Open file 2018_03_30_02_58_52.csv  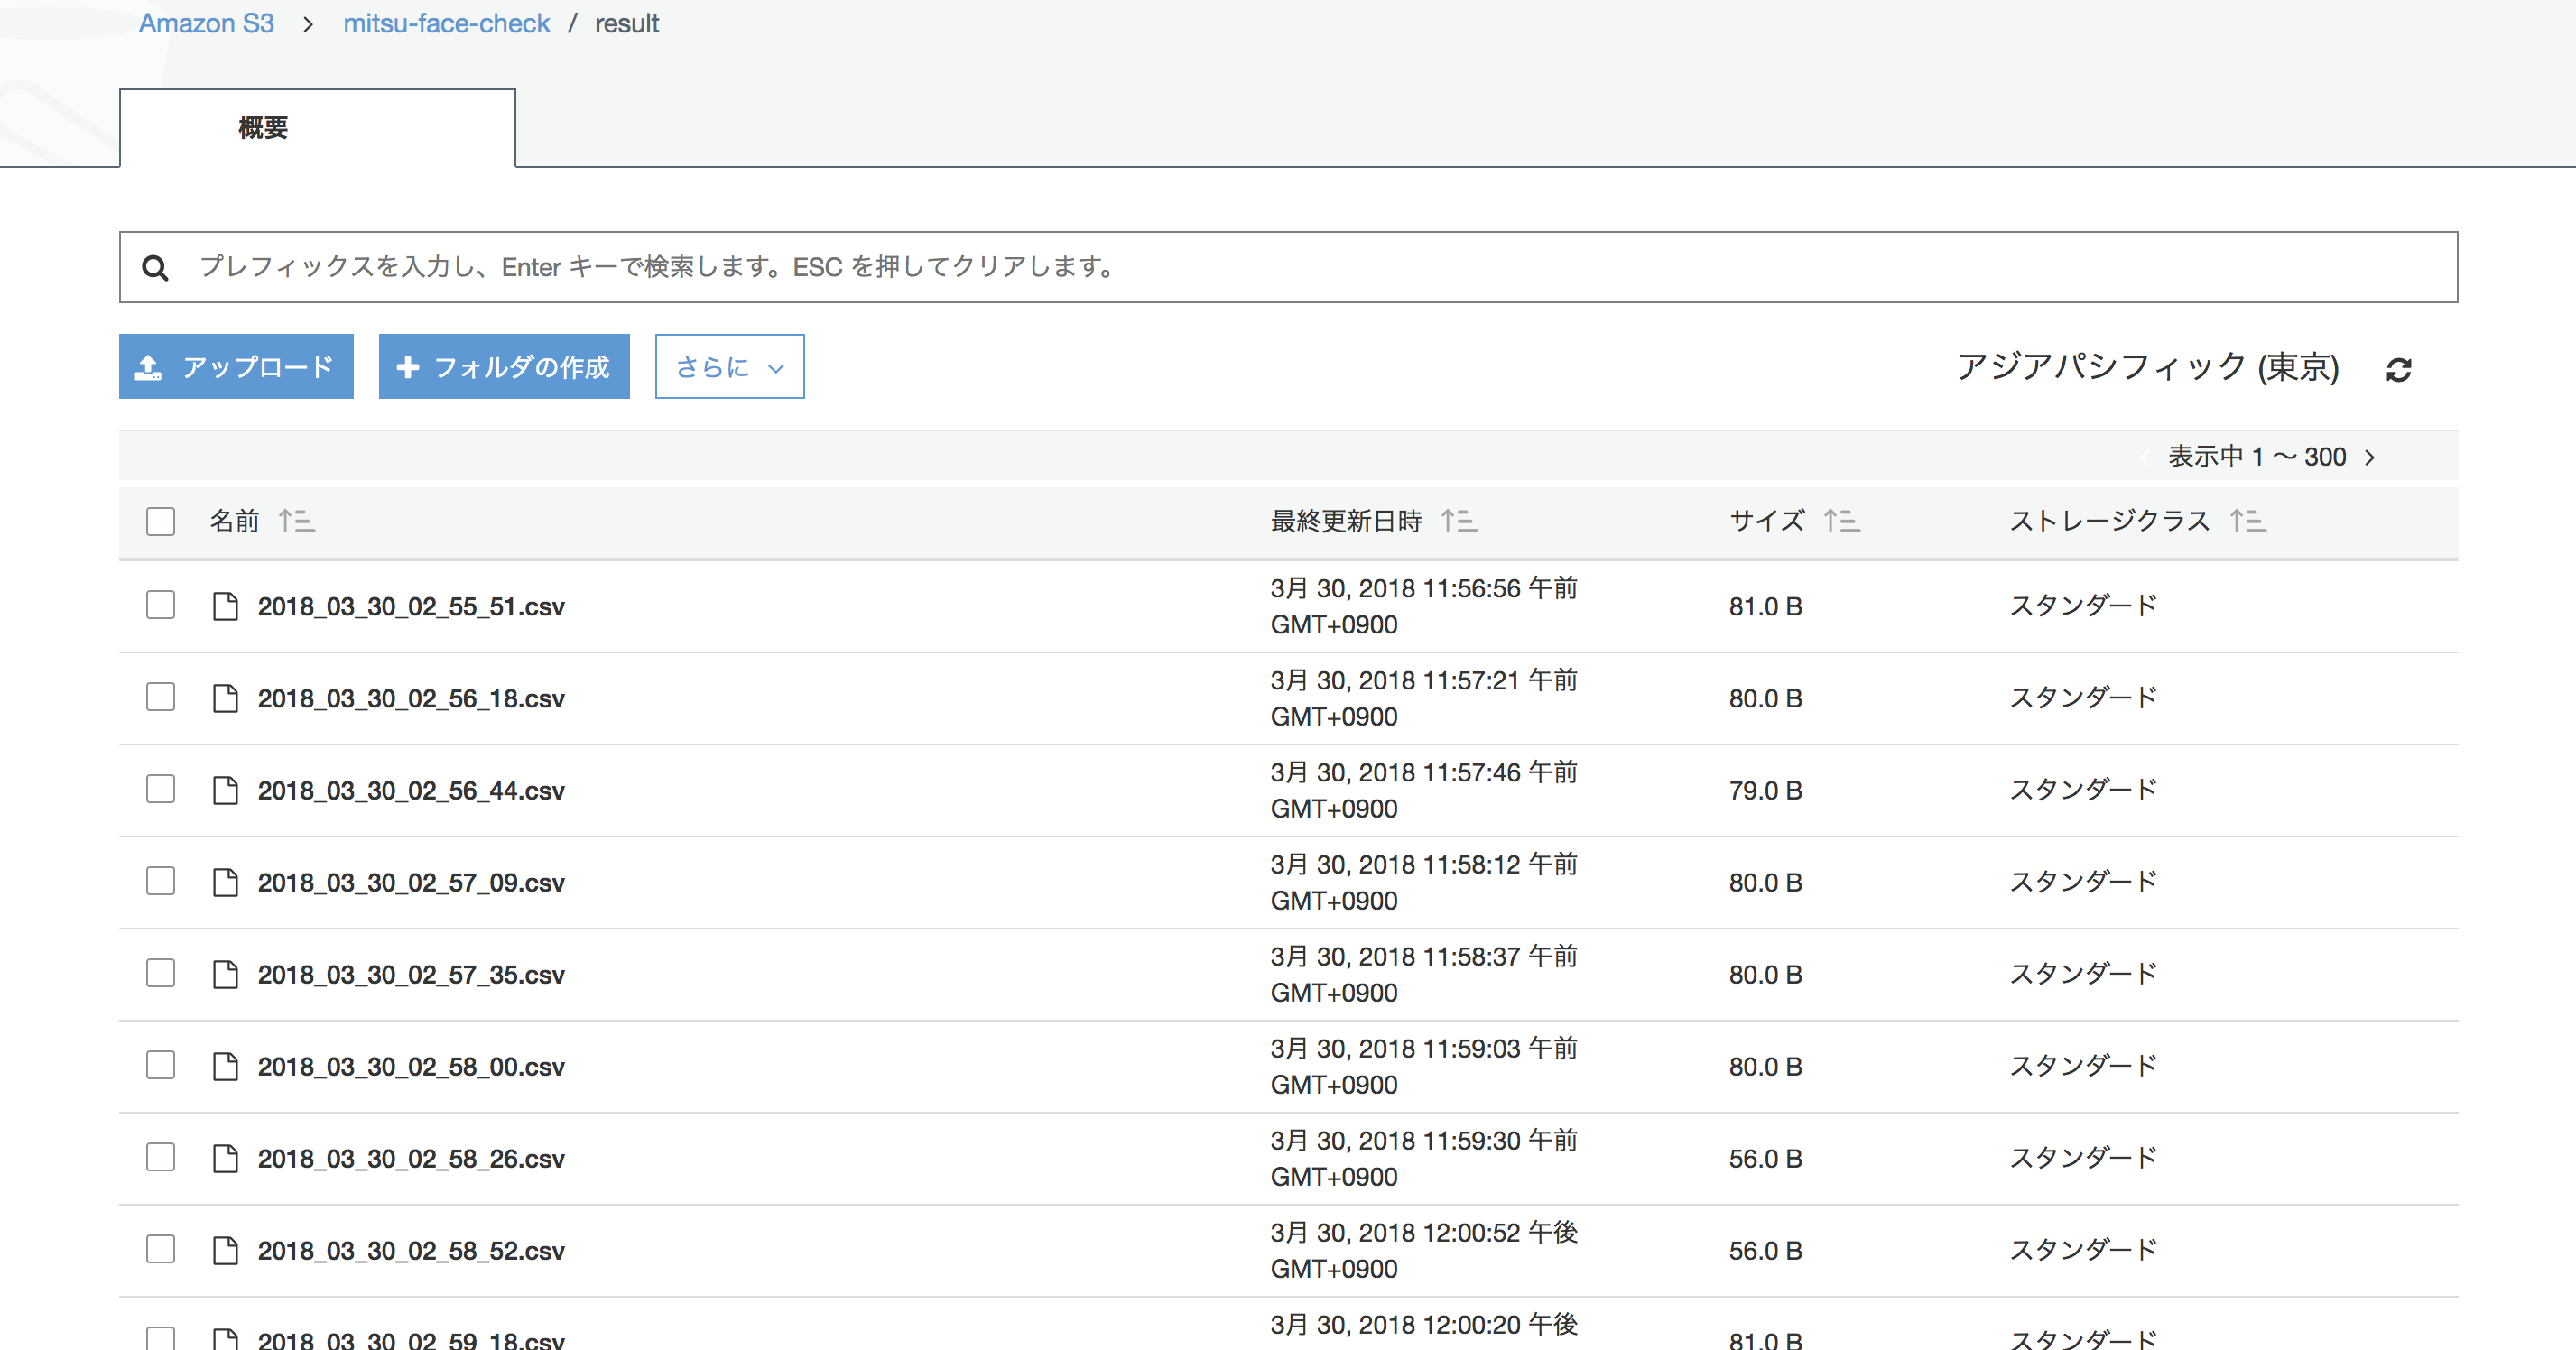(x=411, y=1251)
